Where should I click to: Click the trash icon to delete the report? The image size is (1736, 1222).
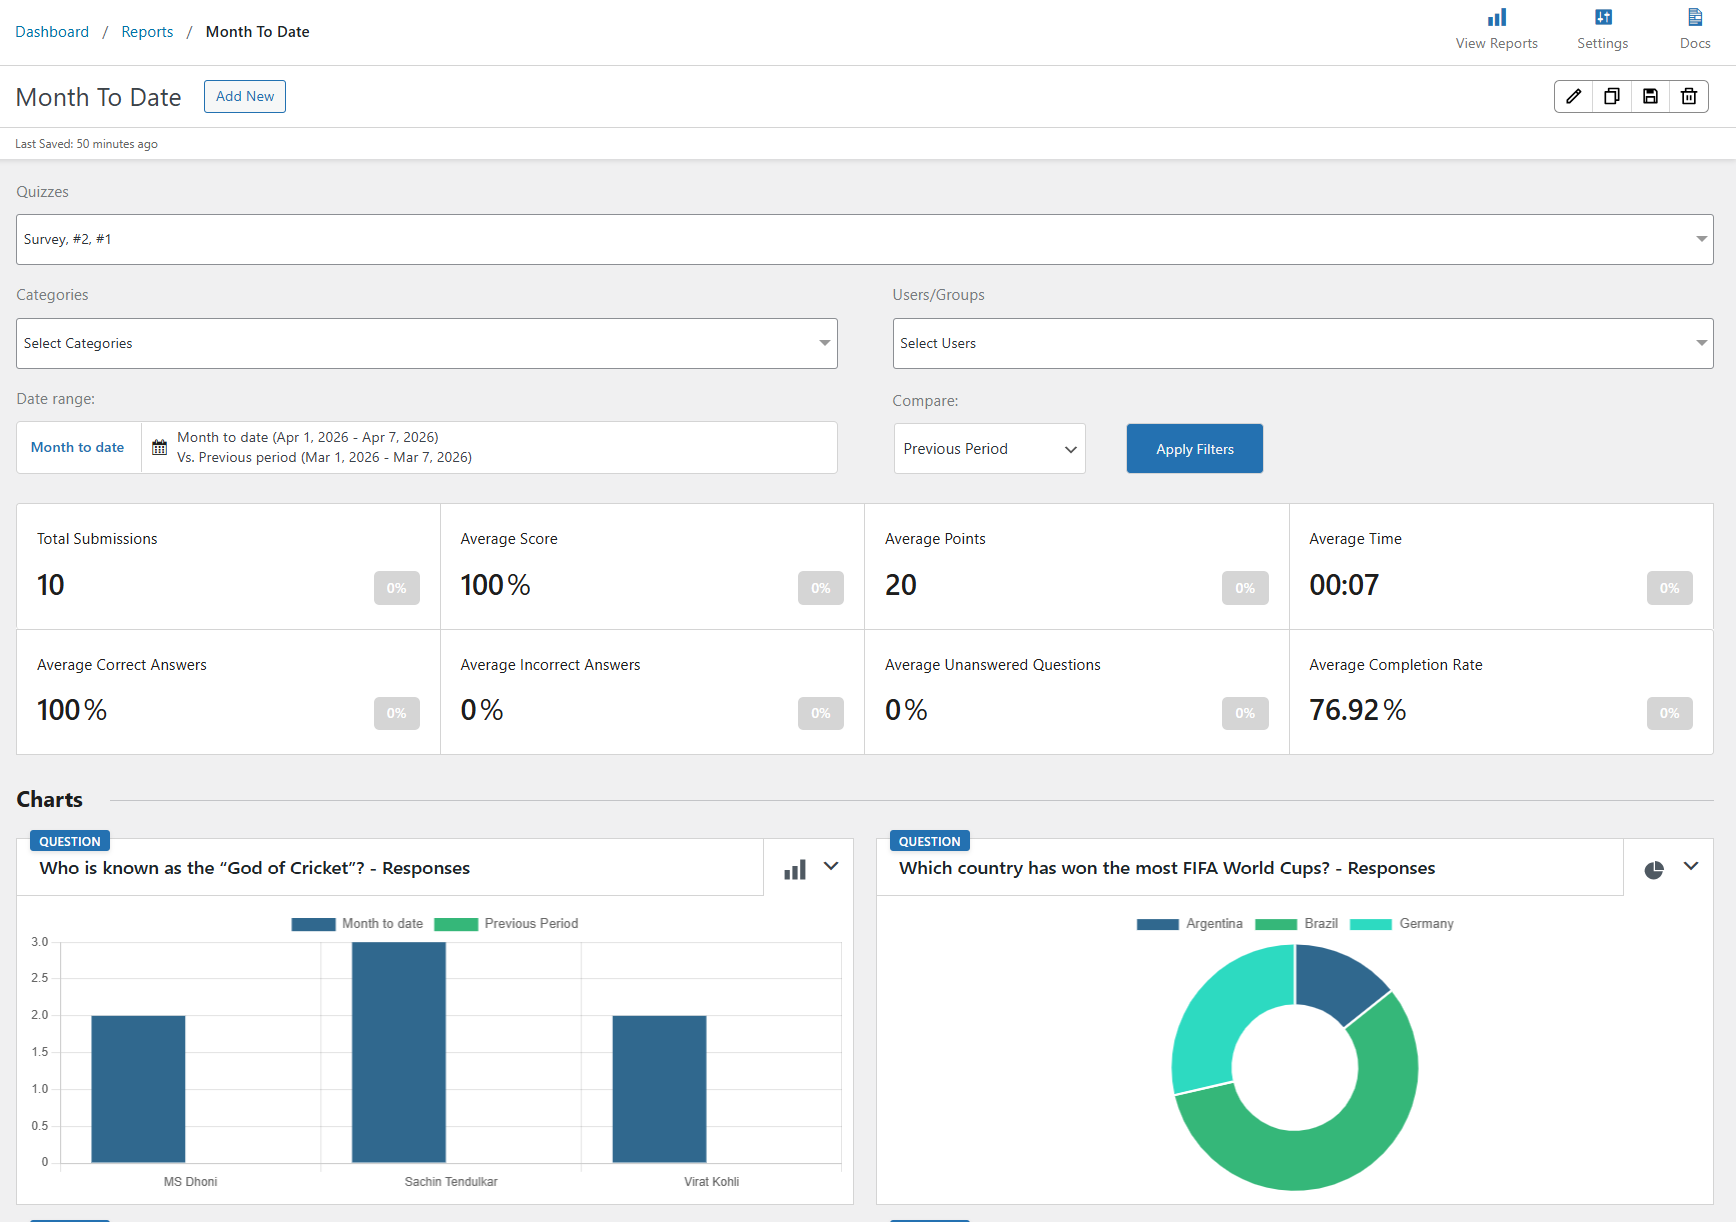point(1689,96)
